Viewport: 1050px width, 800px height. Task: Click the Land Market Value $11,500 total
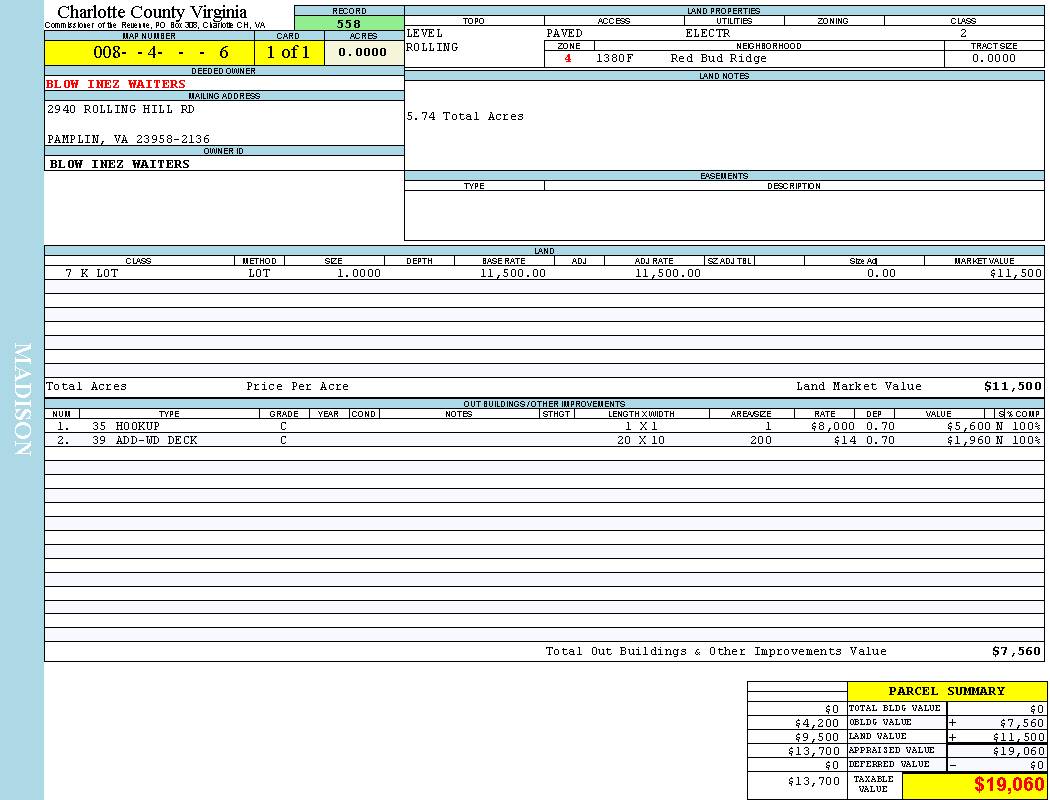click(1012, 386)
